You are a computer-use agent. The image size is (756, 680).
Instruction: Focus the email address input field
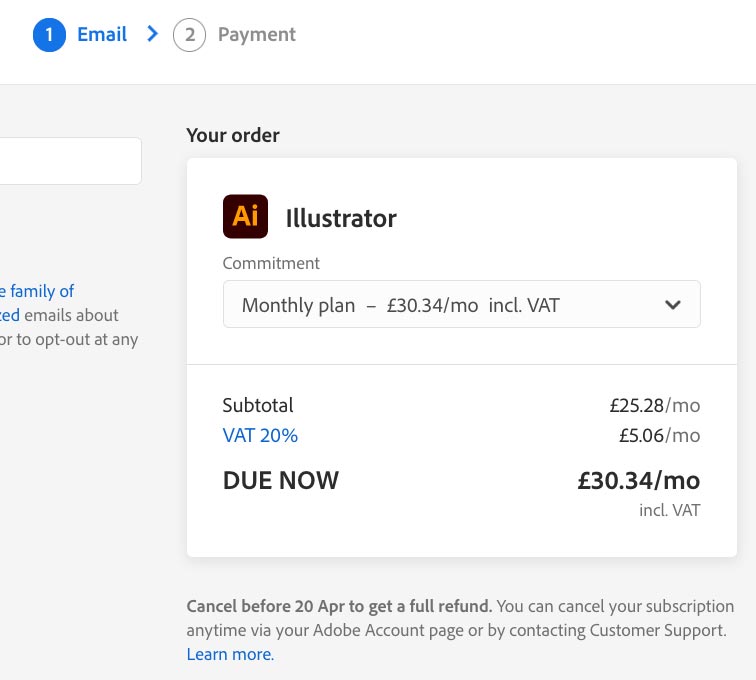70,161
